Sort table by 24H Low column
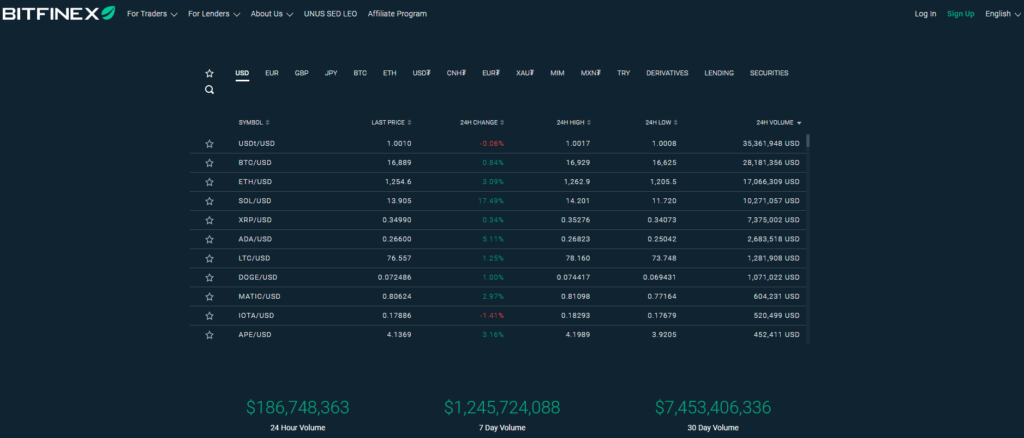The image size is (1024, 438). pyautogui.click(x=662, y=123)
